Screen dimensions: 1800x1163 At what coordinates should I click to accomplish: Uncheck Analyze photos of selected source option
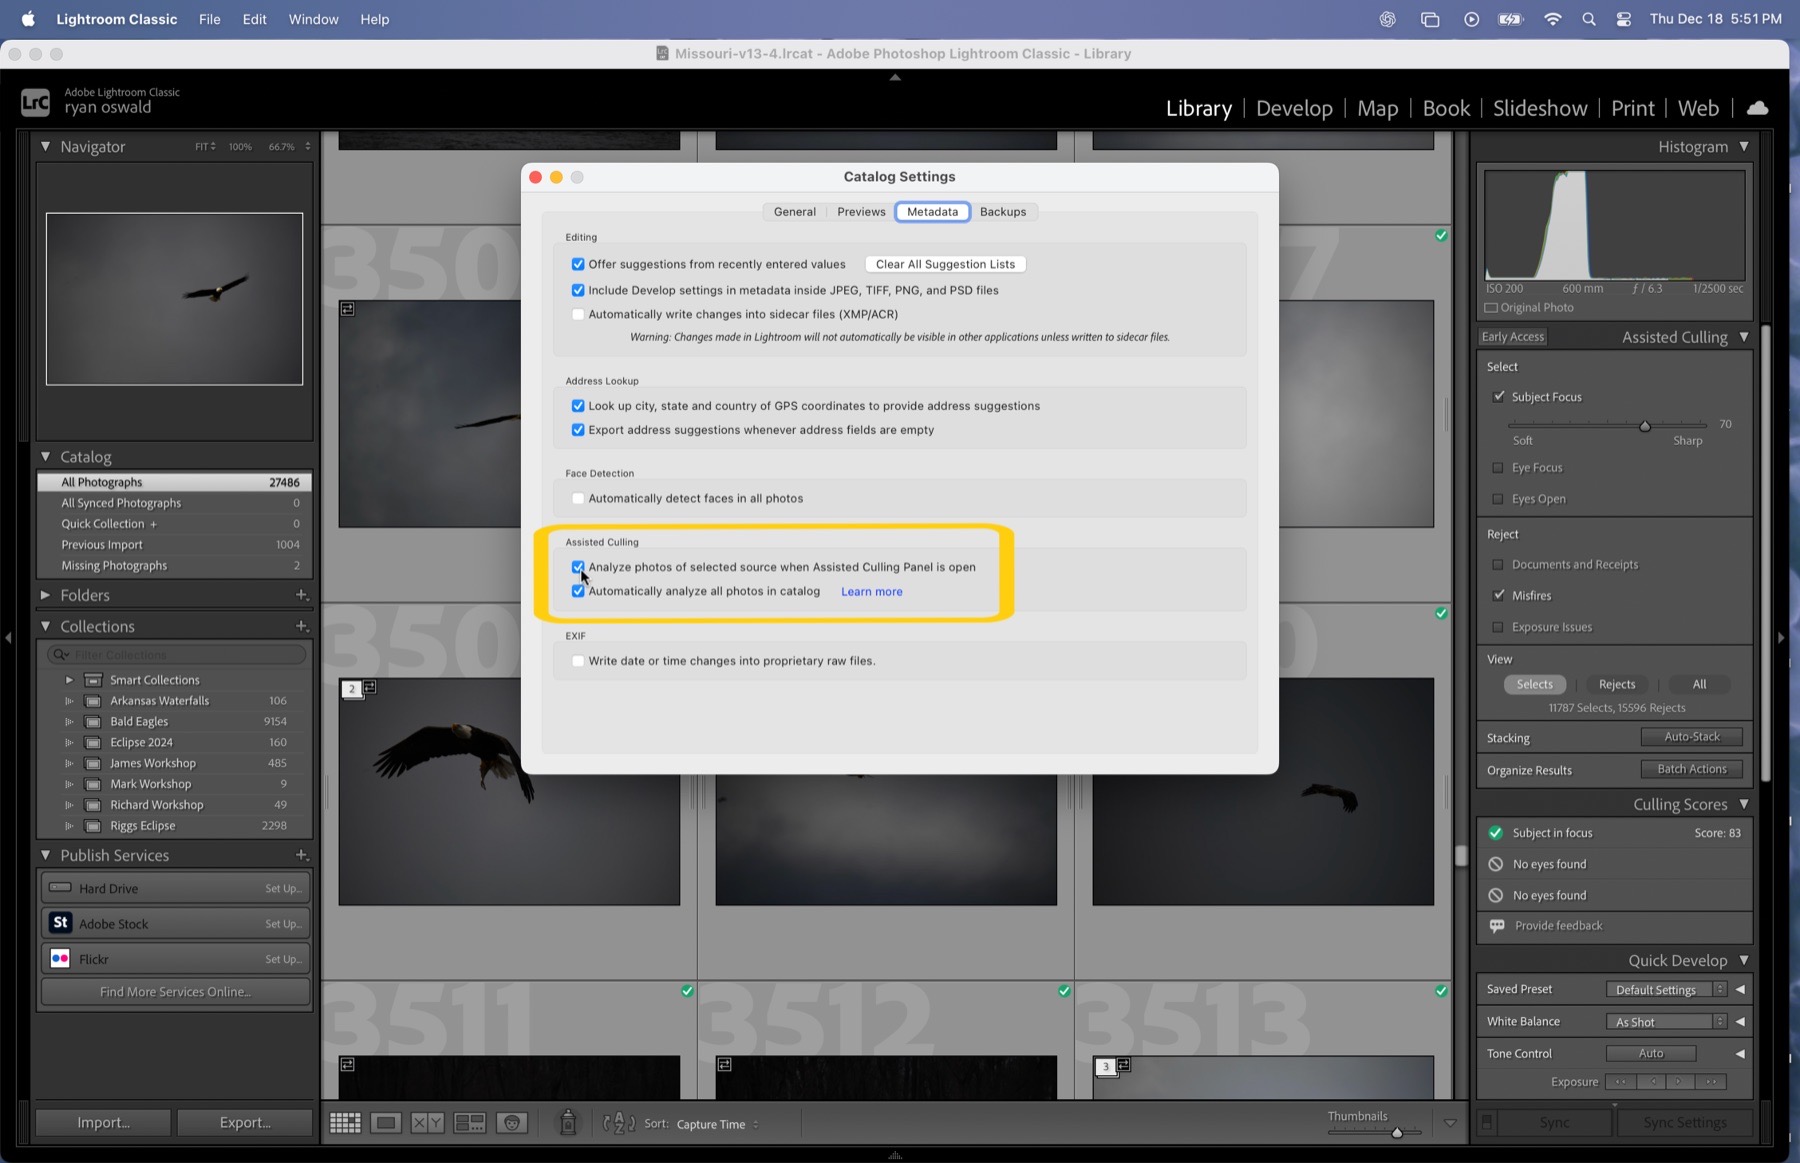coord(578,567)
